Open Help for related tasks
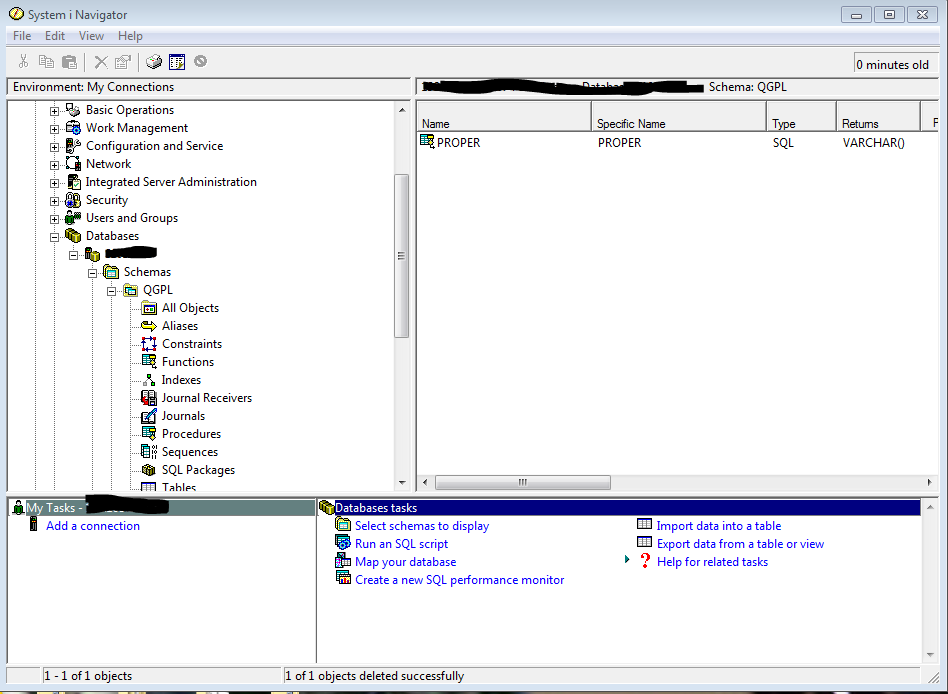948x694 pixels. click(712, 562)
